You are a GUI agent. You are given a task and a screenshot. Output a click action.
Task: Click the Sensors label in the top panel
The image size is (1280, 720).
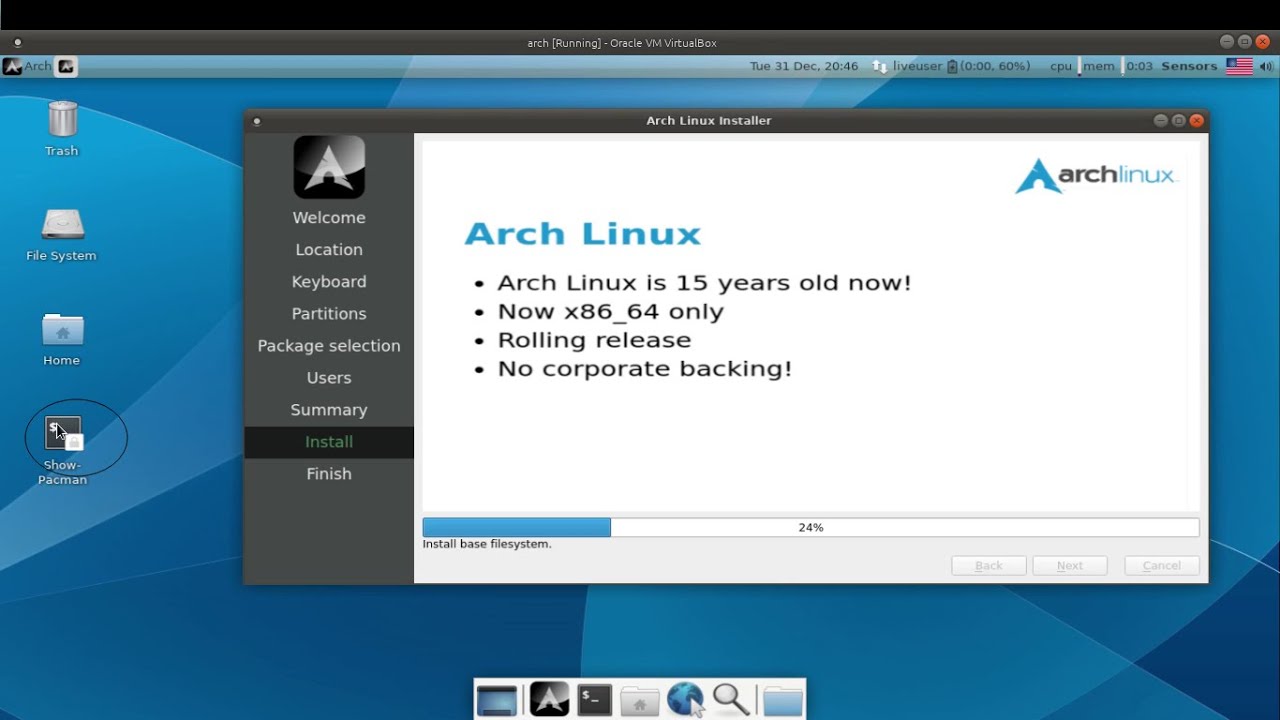pyautogui.click(x=1189, y=66)
